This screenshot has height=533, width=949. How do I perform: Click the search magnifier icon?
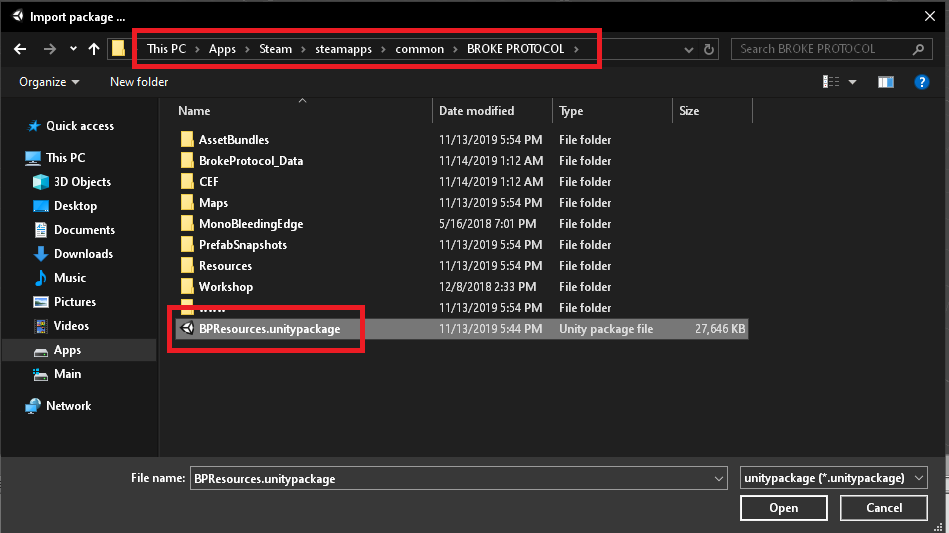[x=918, y=49]
